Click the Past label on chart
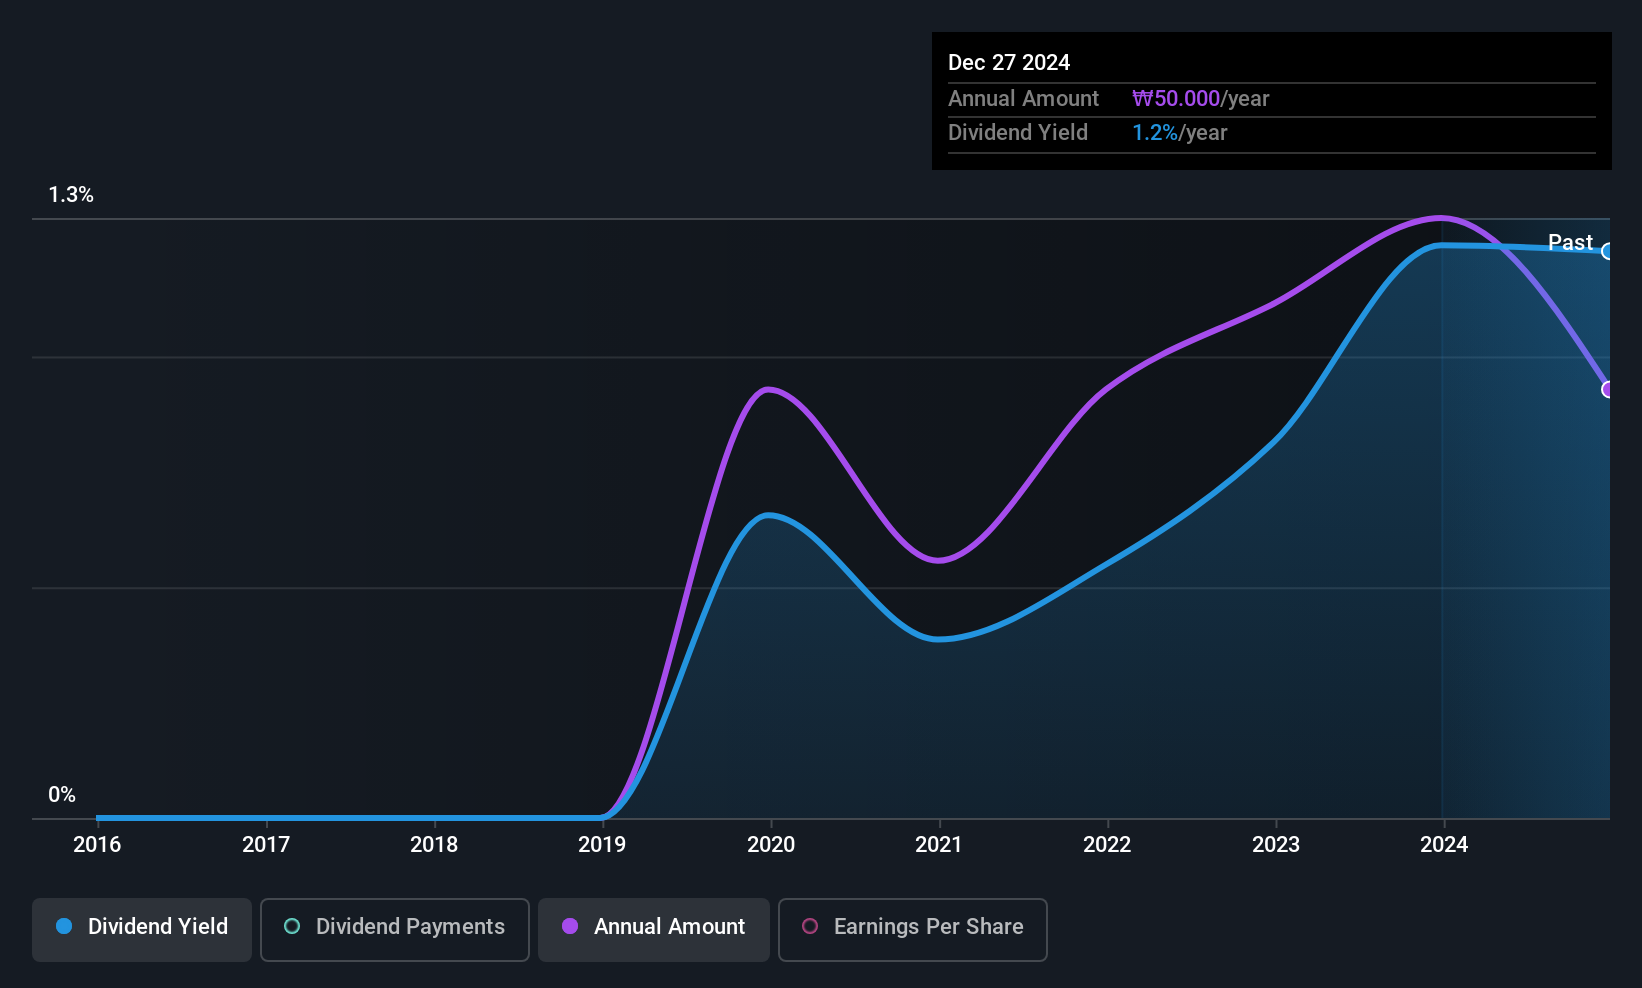This screenshot has height=988, width=1642. [x=1570, y=242]
